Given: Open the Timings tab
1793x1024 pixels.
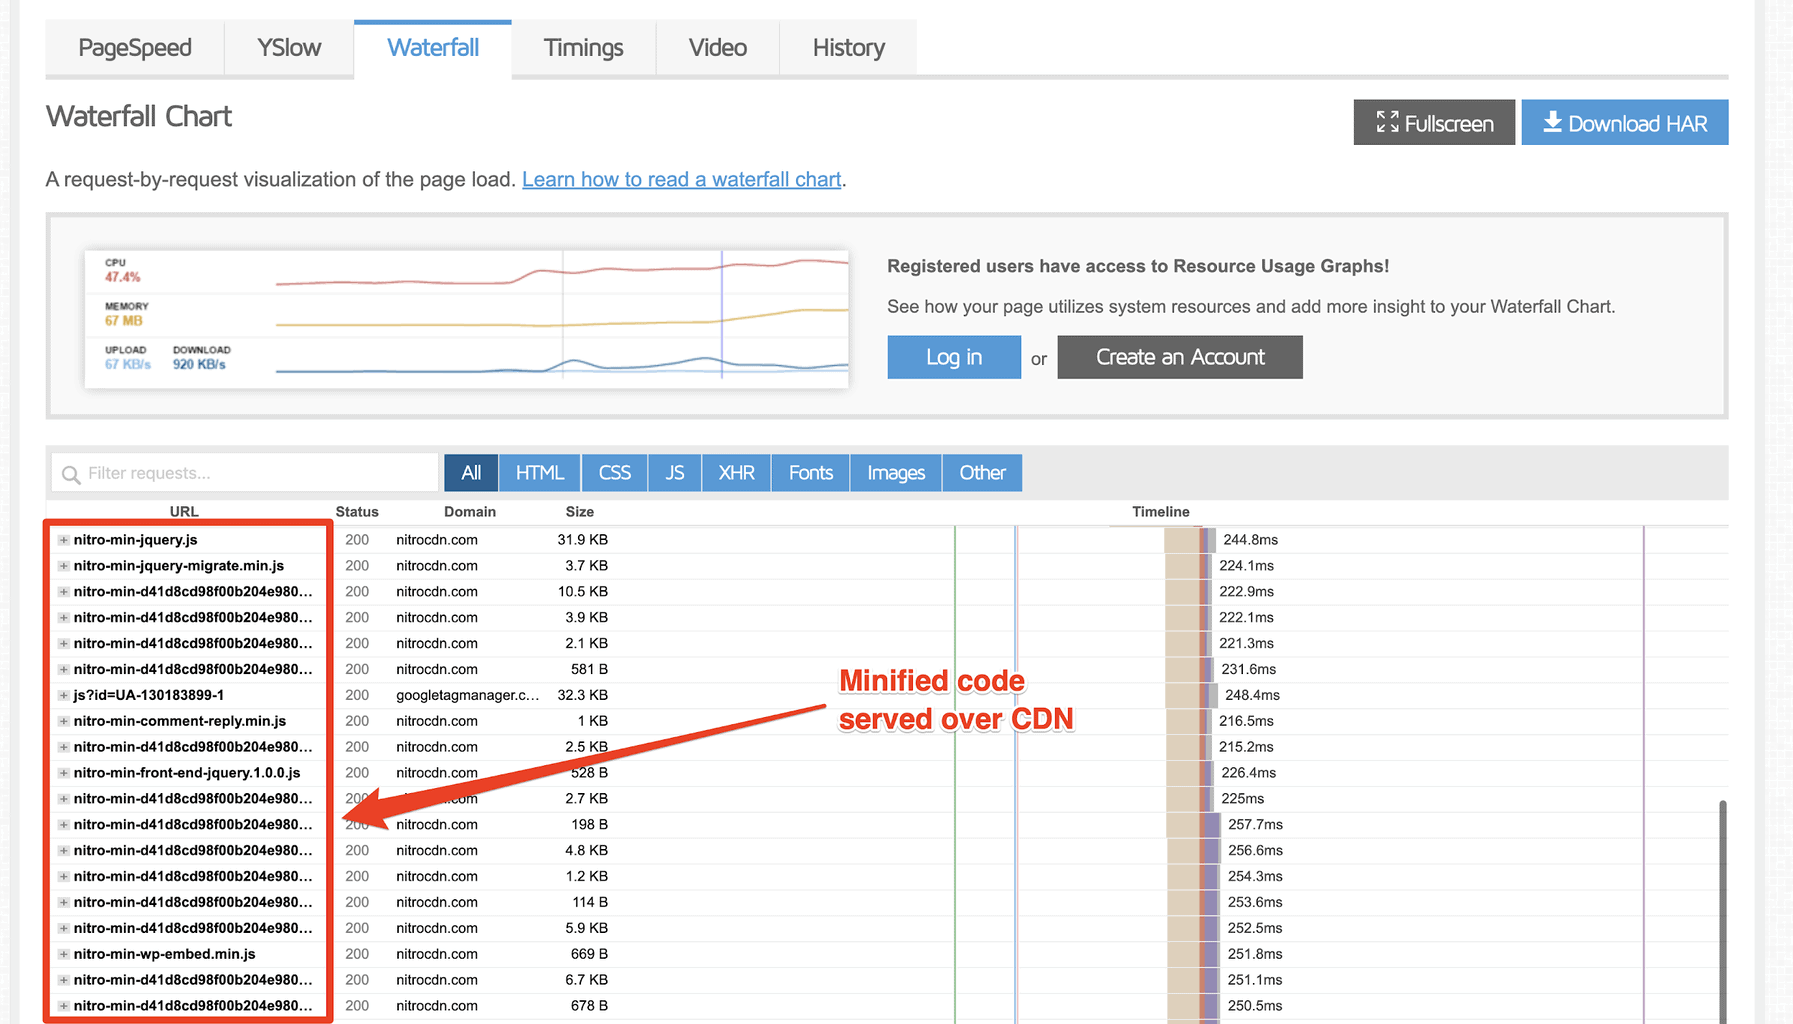Looking at the screenshot, I should point(583,48).
